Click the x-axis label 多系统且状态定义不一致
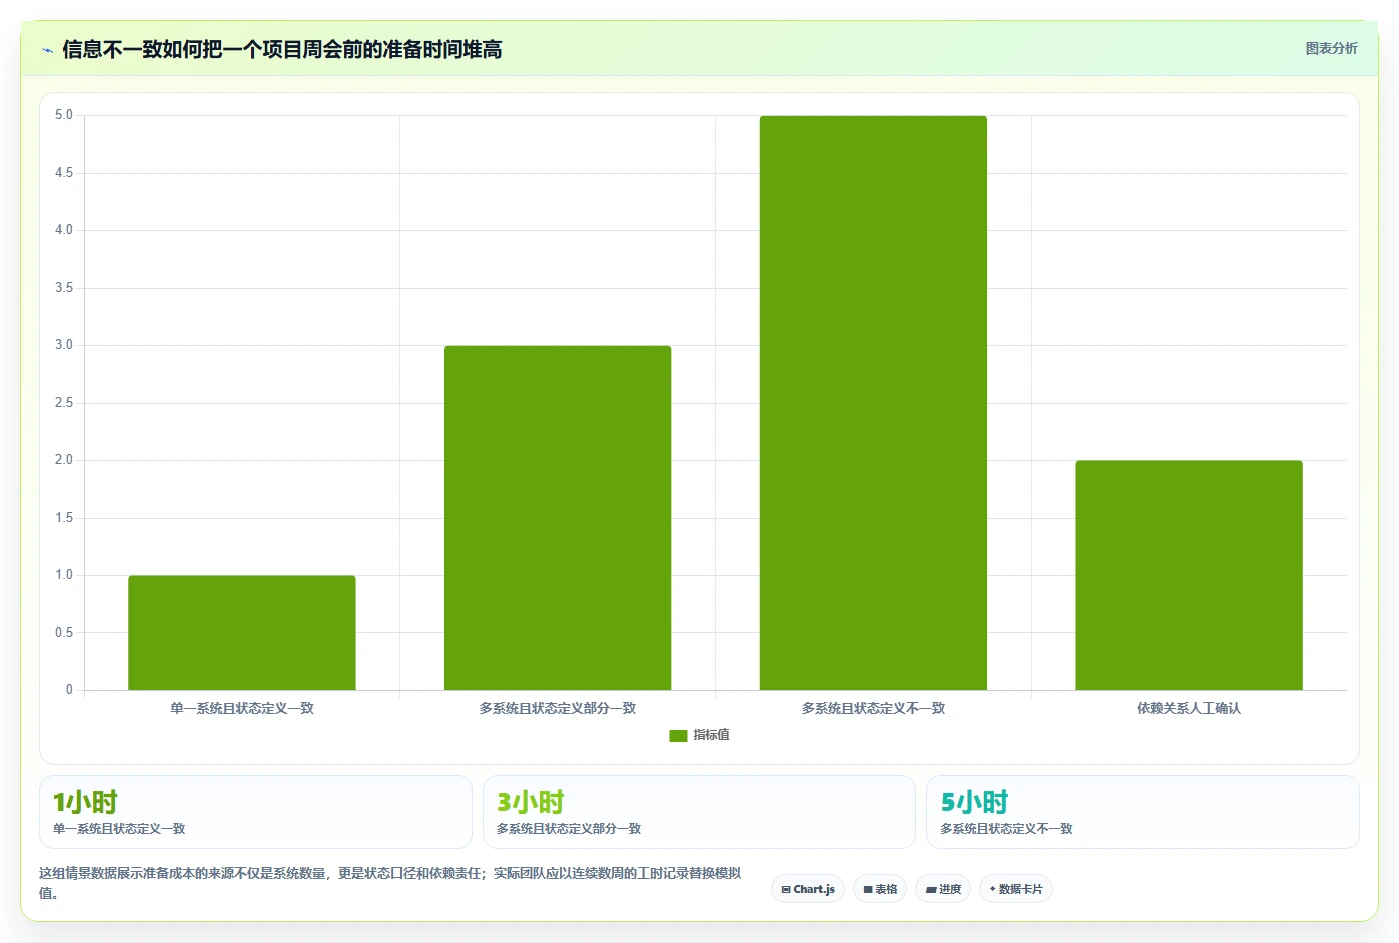This screenshot has height=943, width=1399. [873, 708]
